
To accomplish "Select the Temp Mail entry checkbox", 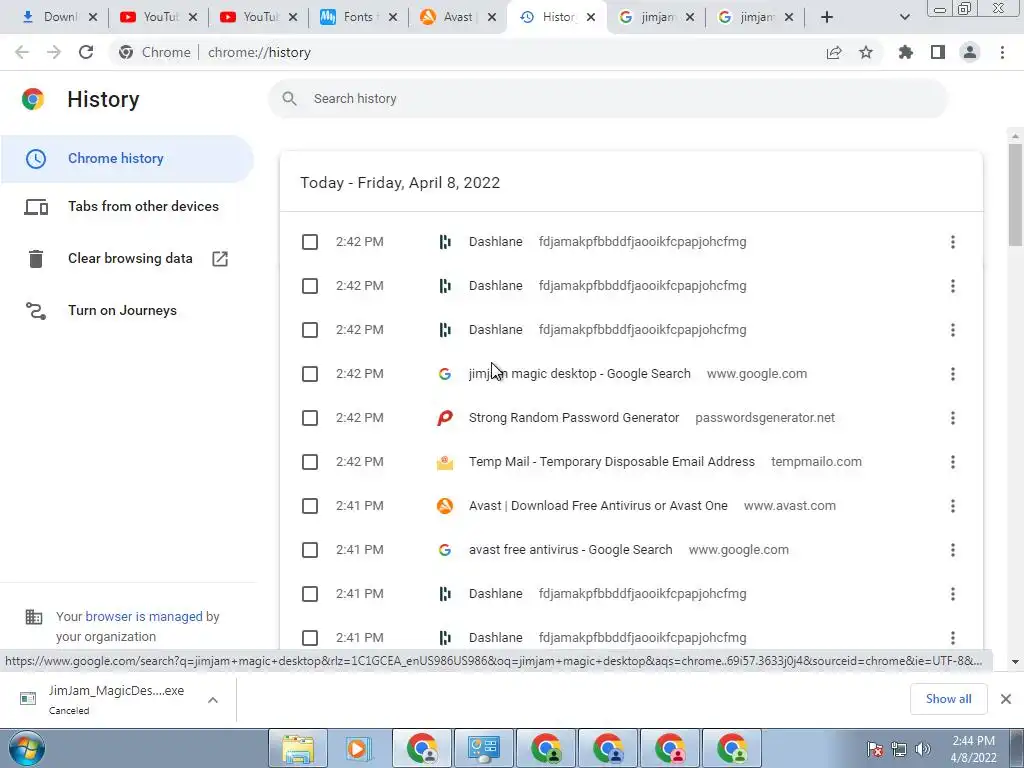I will [310, 462].
